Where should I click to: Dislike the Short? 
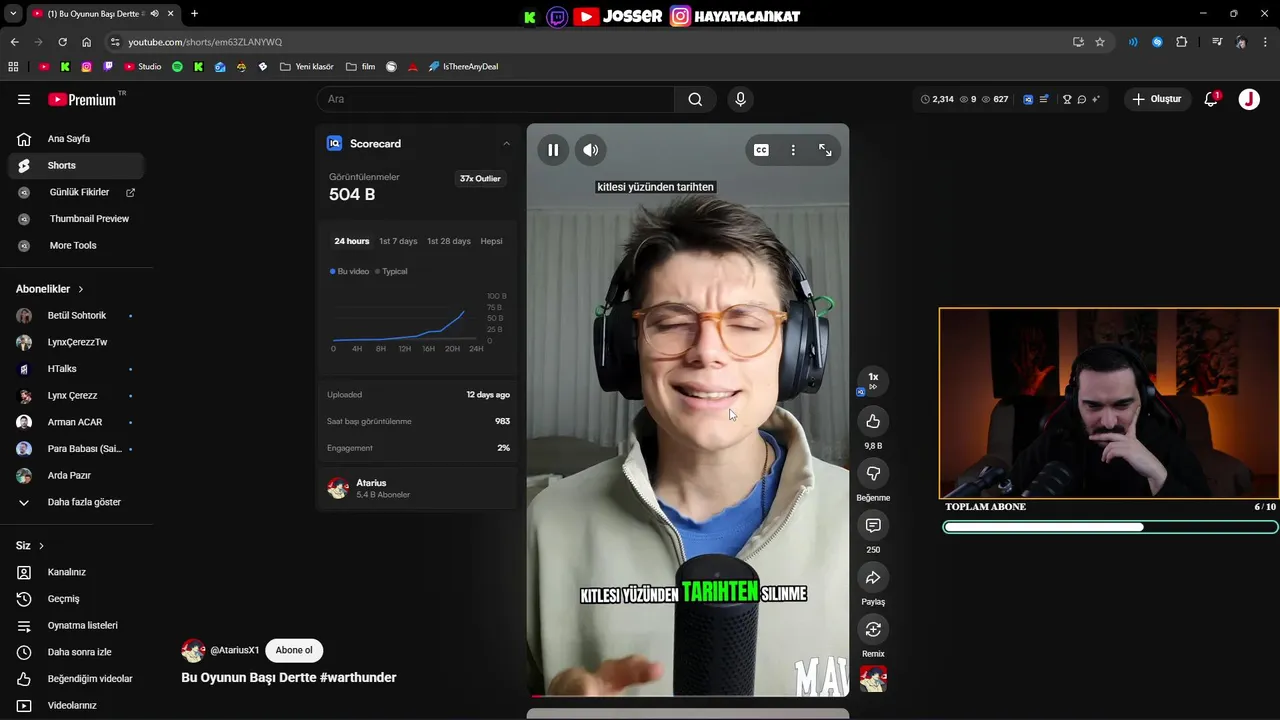coord(873,473)
